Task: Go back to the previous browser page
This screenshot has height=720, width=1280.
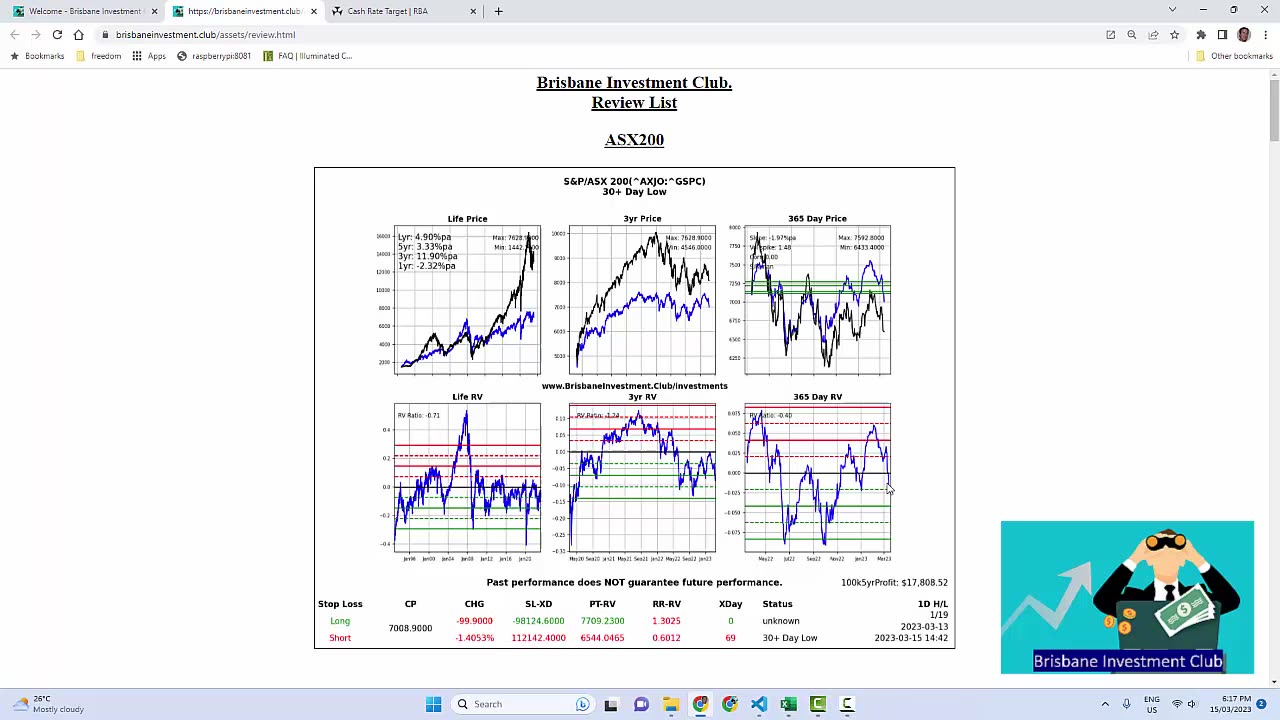Action: tap(15, 35)
